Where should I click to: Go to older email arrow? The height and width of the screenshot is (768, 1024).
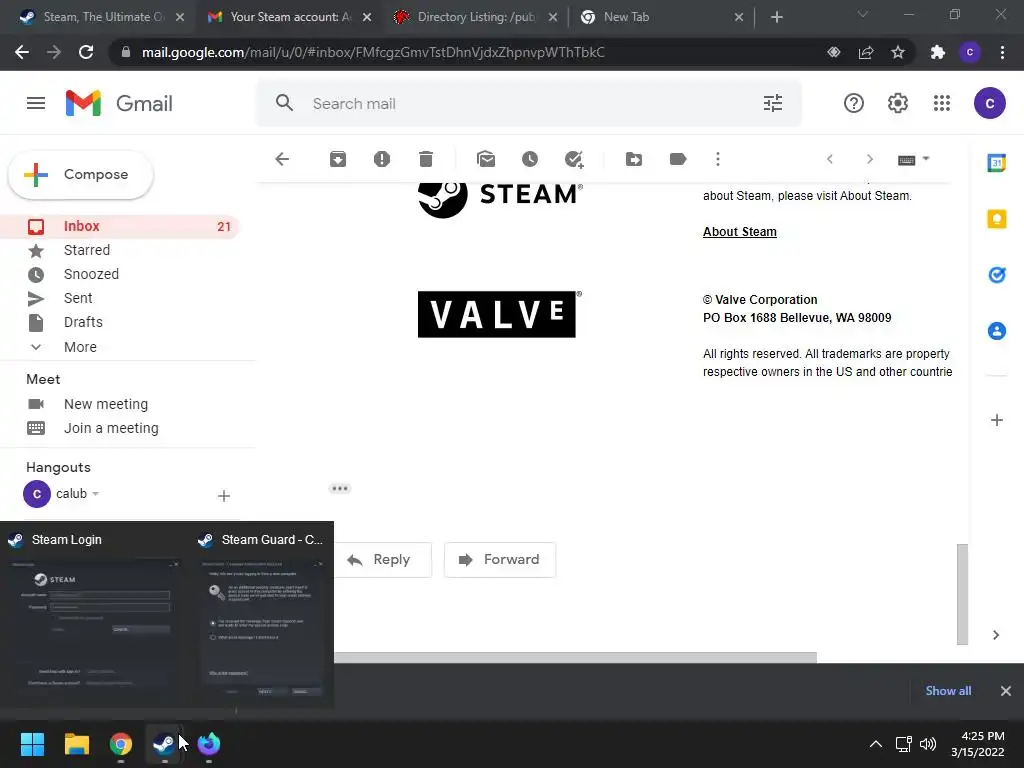[x=869, y=159]
